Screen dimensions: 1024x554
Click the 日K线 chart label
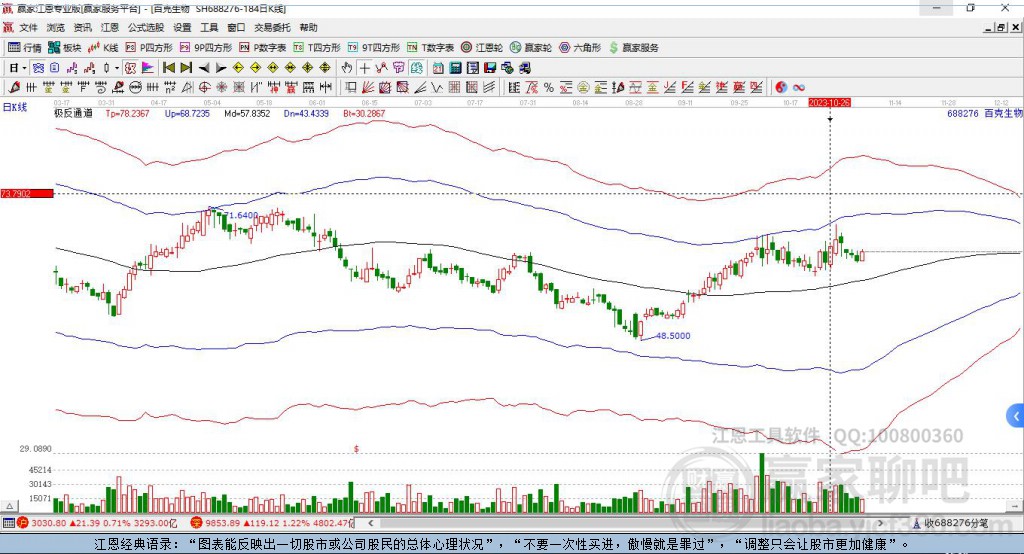(15, 107)
